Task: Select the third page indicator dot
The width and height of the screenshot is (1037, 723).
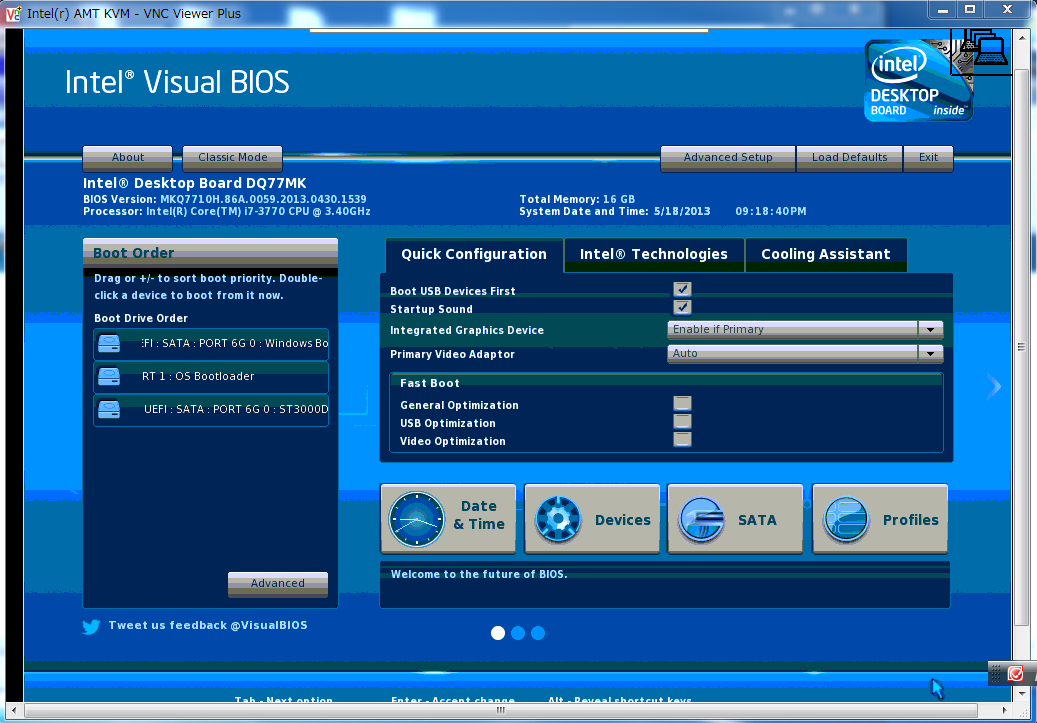Action: point(538,633)
